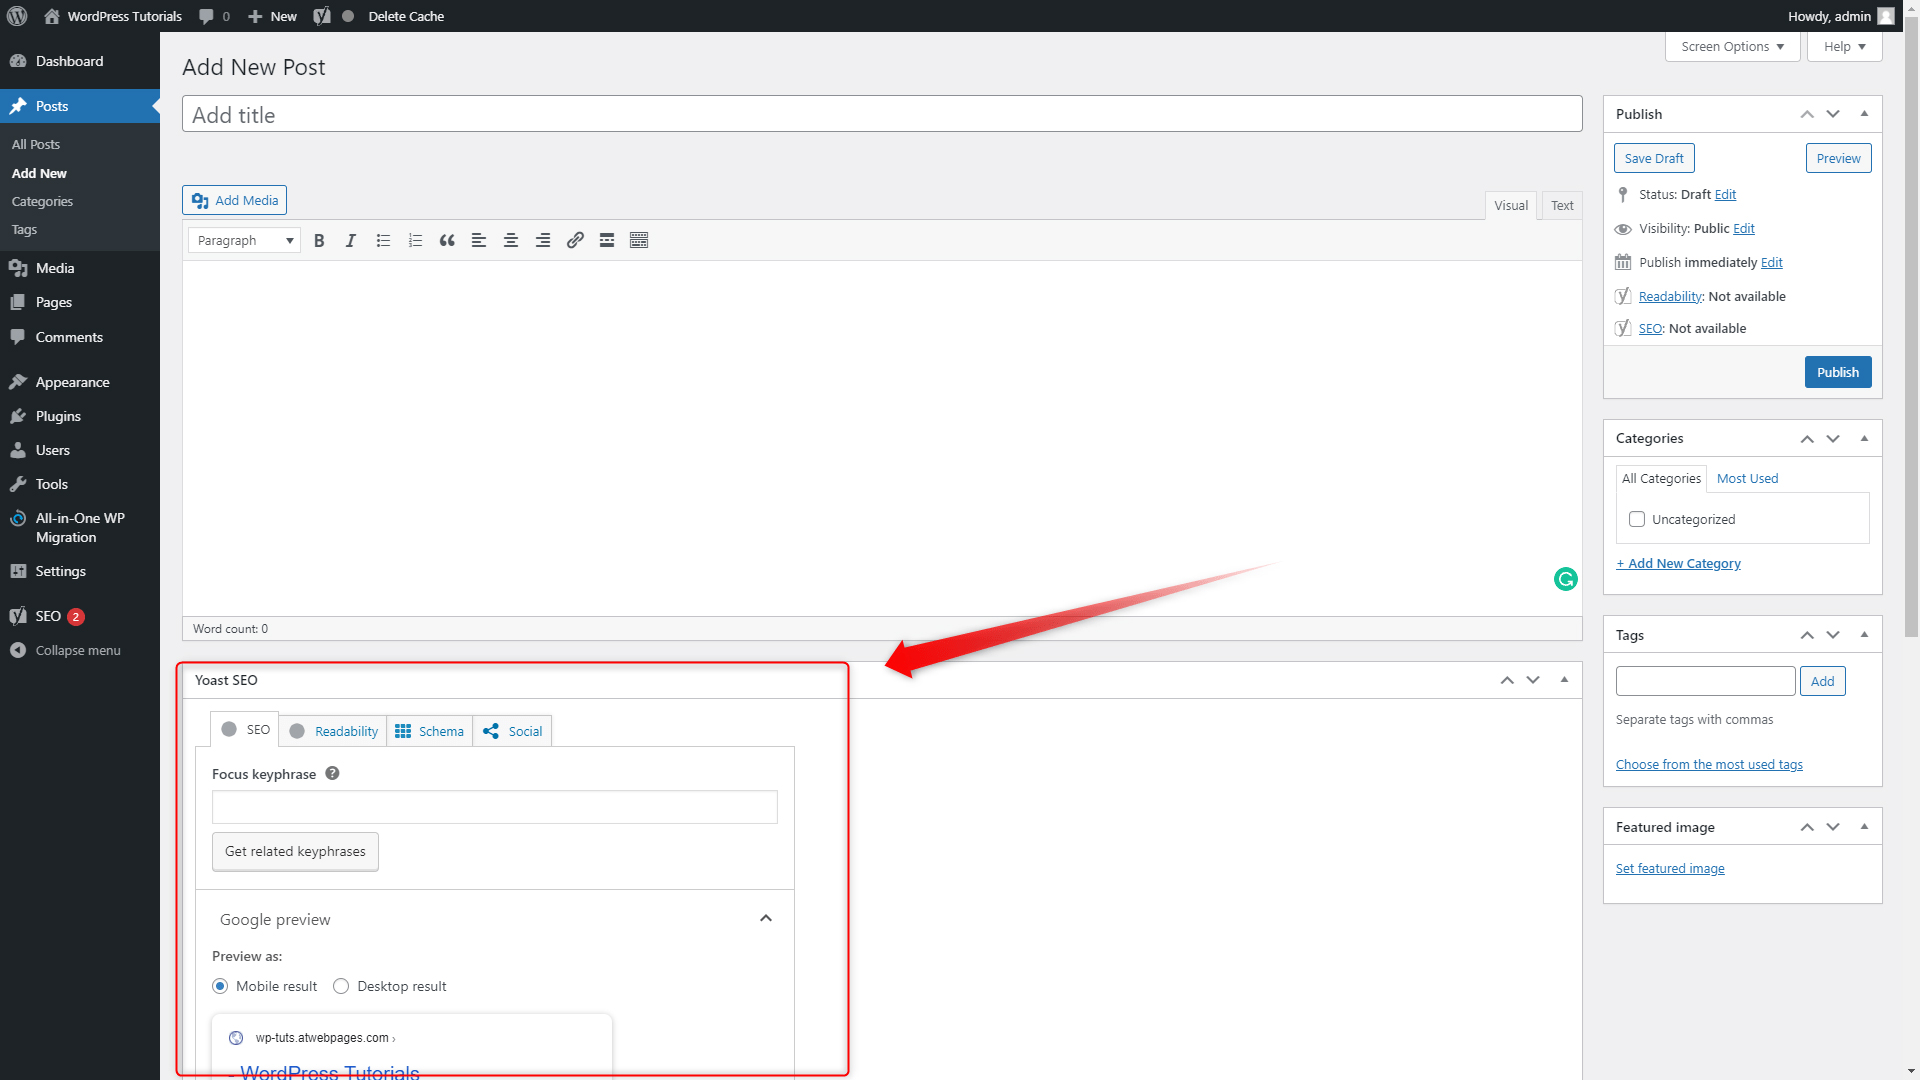Screen dimensions: 1920x1080
Task: Toggle the Publish panel triangle
Action: [x=1864, y=114]
